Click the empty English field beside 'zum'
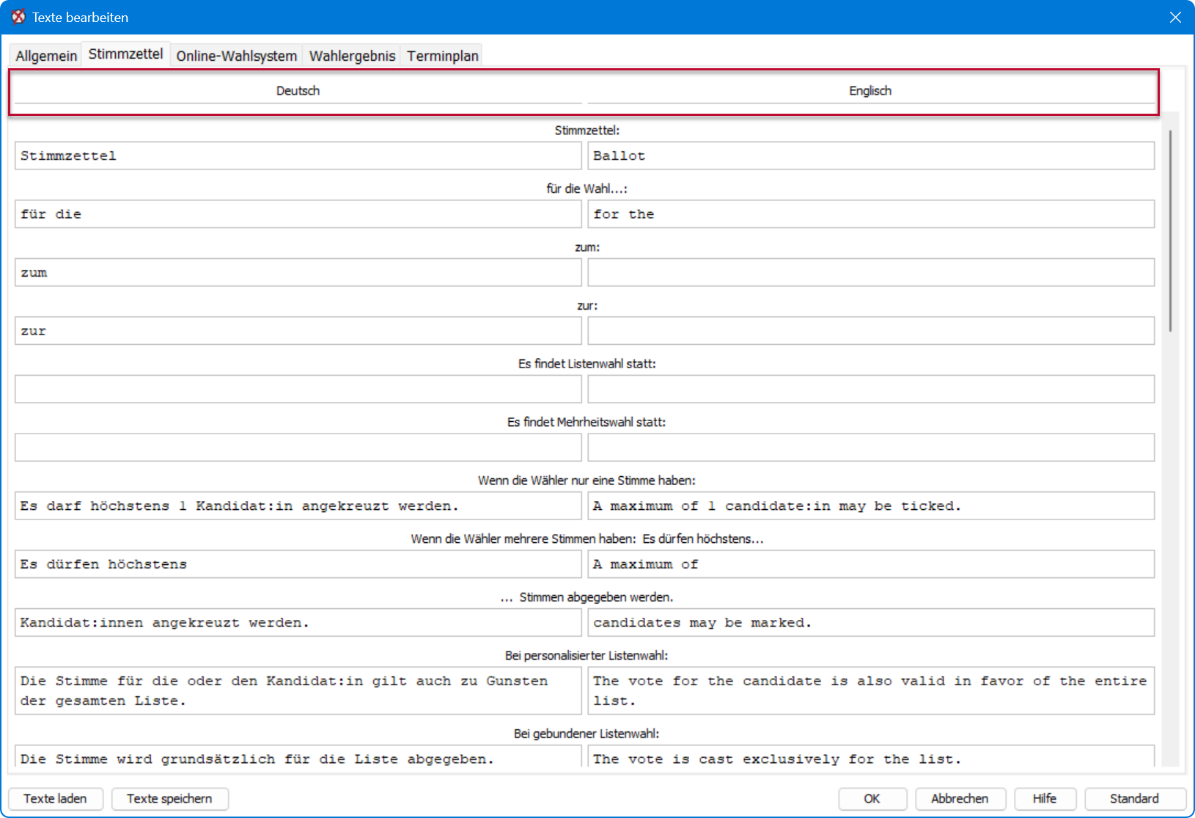Viewport: 1195px width, 818px height. pos(871,272)
